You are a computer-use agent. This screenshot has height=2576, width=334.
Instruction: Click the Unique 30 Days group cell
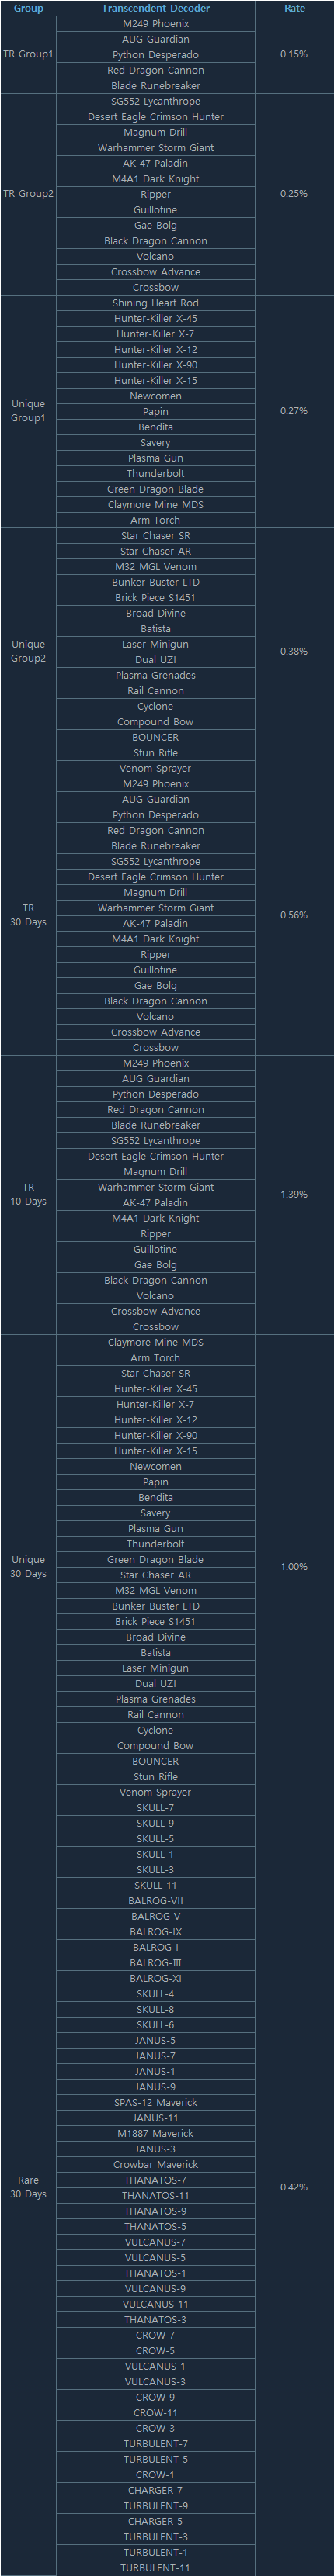(x=28, y=1566)
